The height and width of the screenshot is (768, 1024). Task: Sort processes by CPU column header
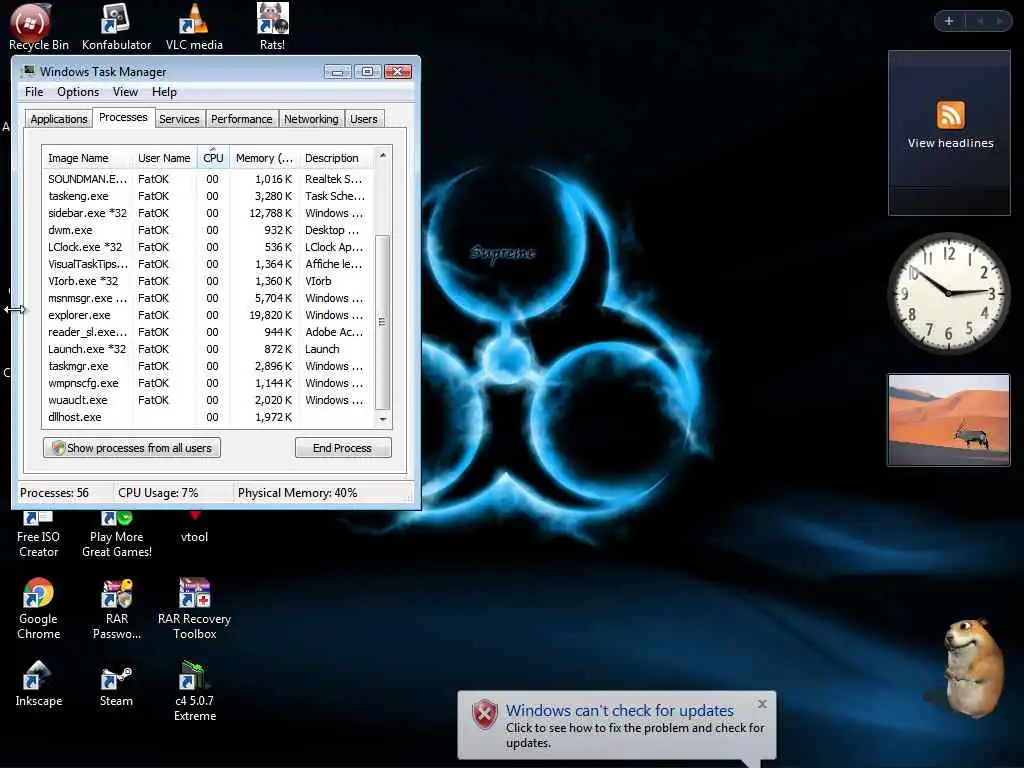213,158
